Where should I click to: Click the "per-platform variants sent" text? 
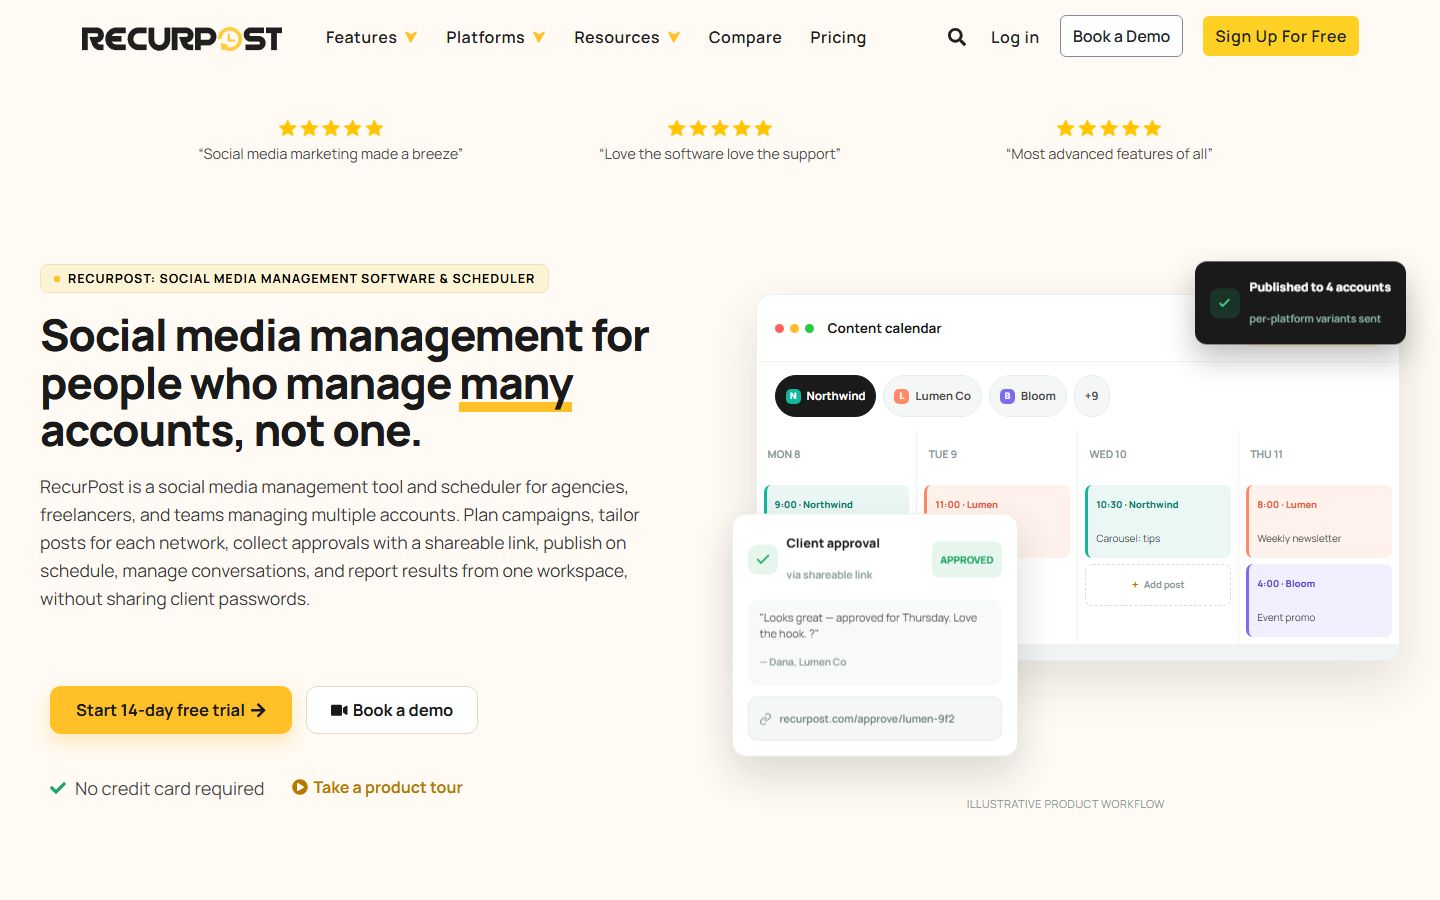[1315, 319]
